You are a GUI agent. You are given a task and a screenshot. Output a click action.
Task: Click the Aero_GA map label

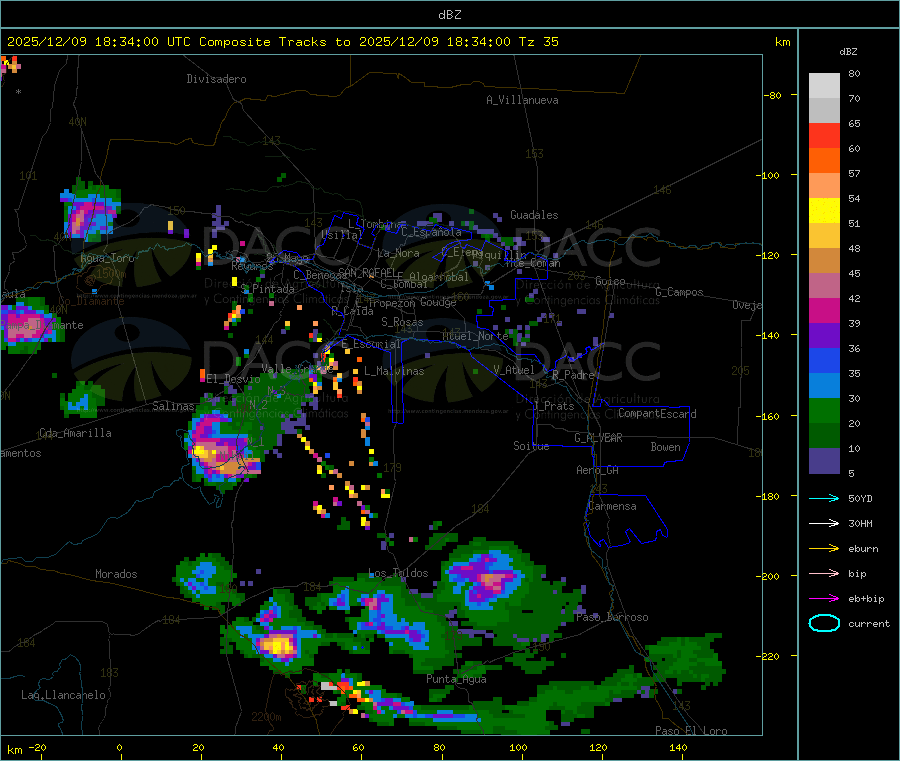tap(598, 470)
